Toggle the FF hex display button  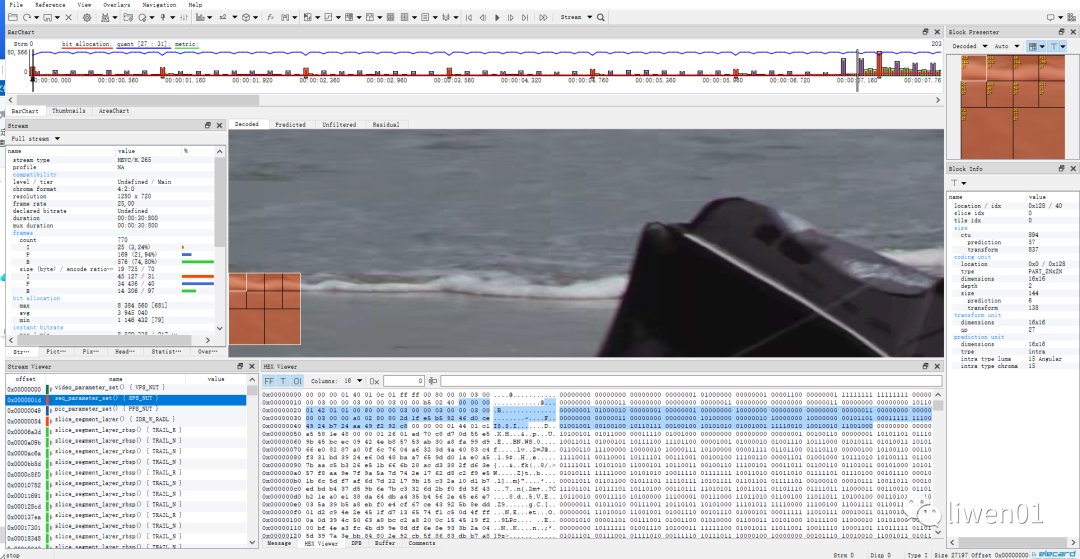269,381
